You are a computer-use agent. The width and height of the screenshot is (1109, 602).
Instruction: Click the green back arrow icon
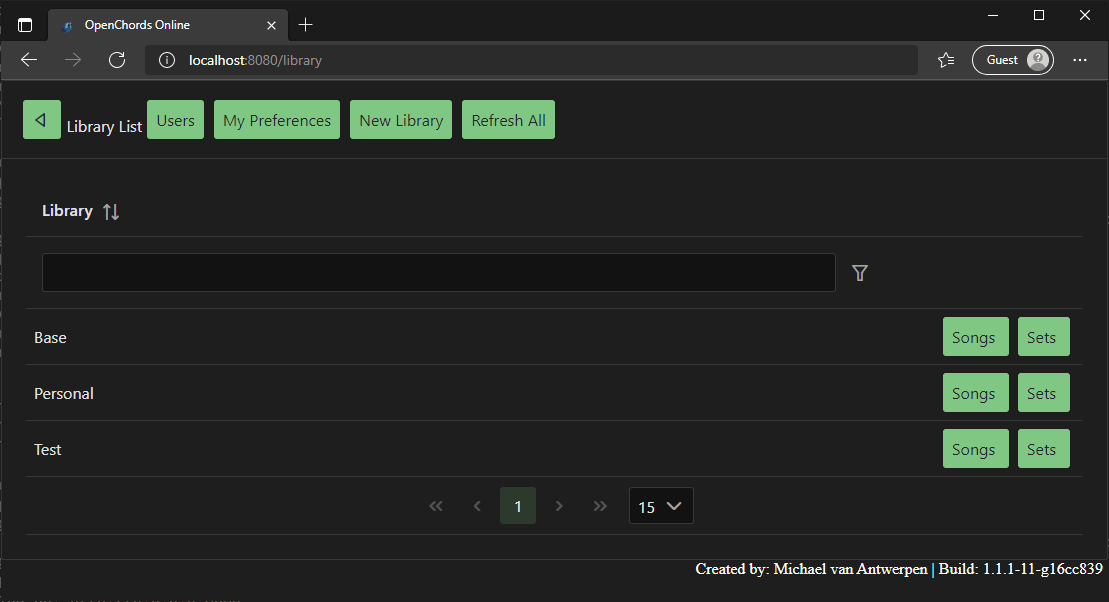coord(41,119)
